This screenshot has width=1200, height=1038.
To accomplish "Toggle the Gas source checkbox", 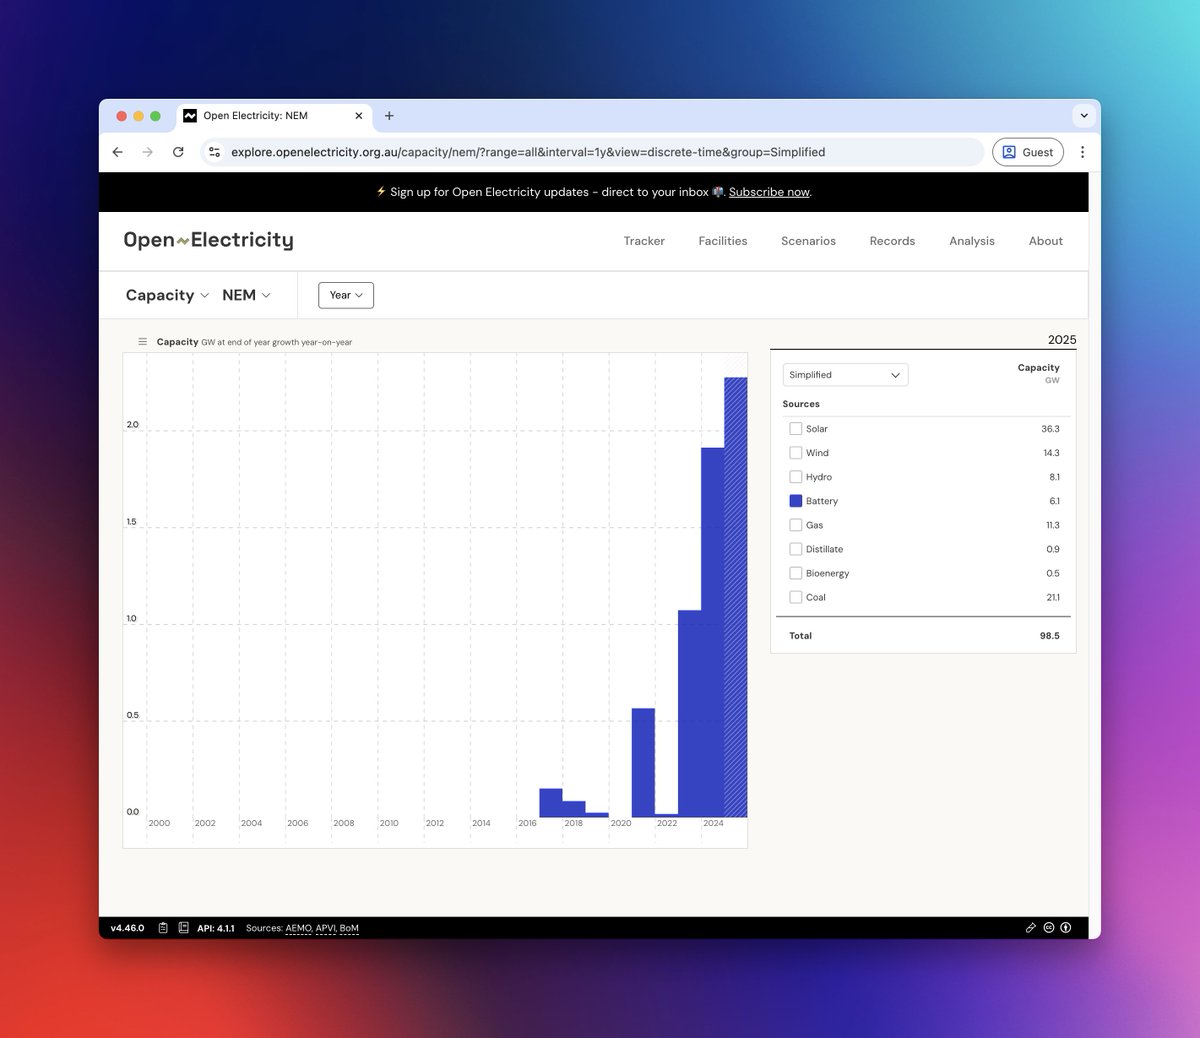I will click(x=796, y=525).
